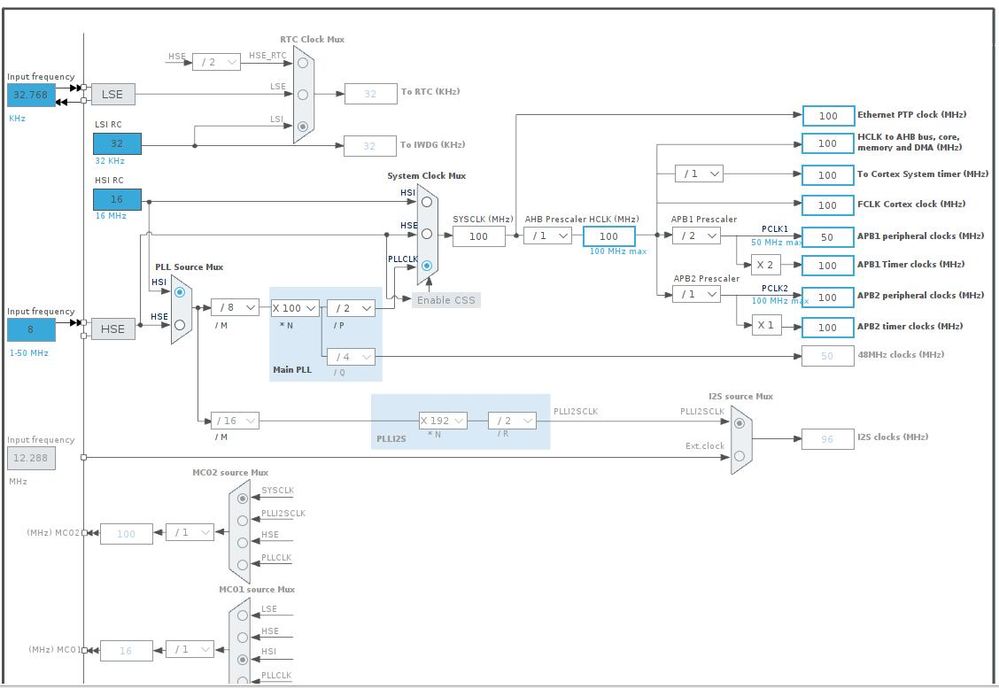Open PLLI2S multiplier X 192 dropdown
This screenshot has height=688, width=999.
(443, 421)
